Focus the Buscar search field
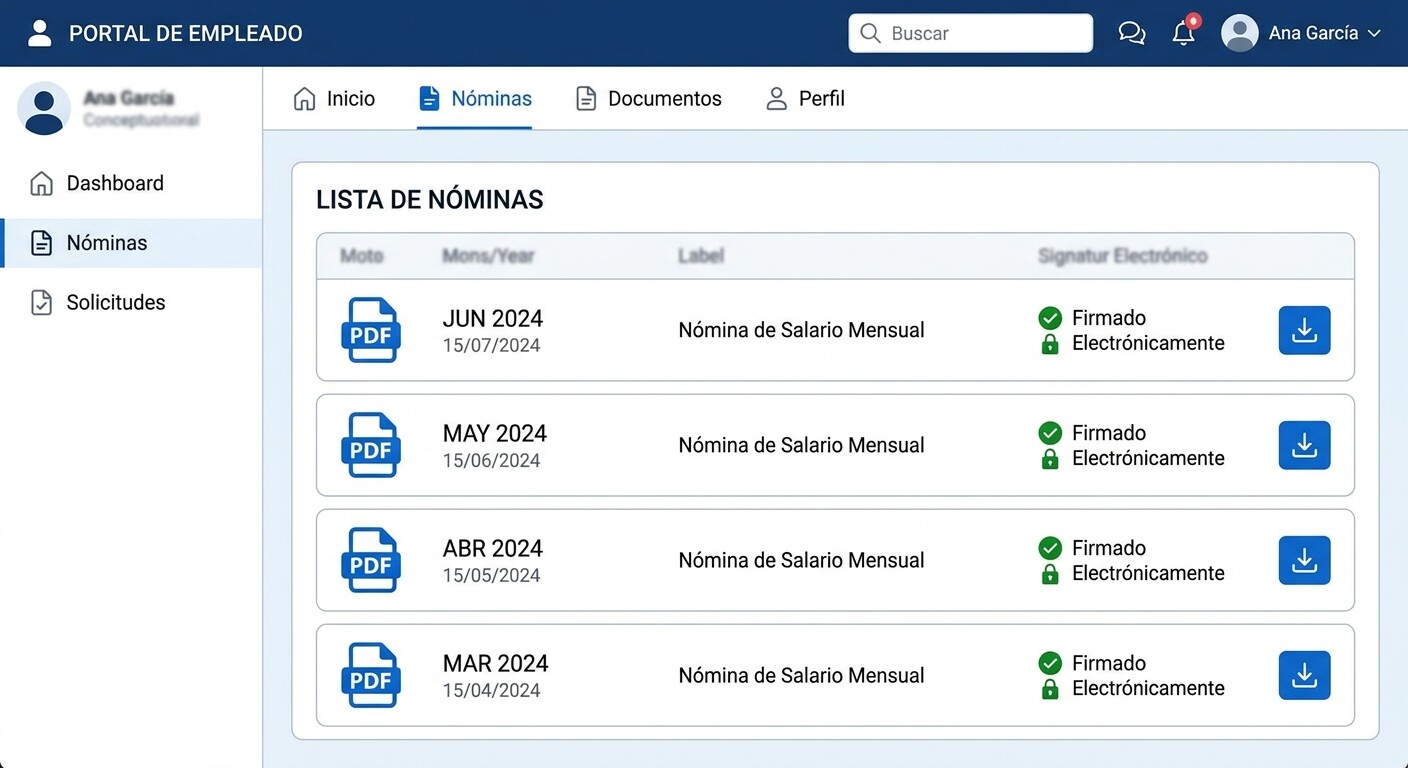 pos(970,33)
